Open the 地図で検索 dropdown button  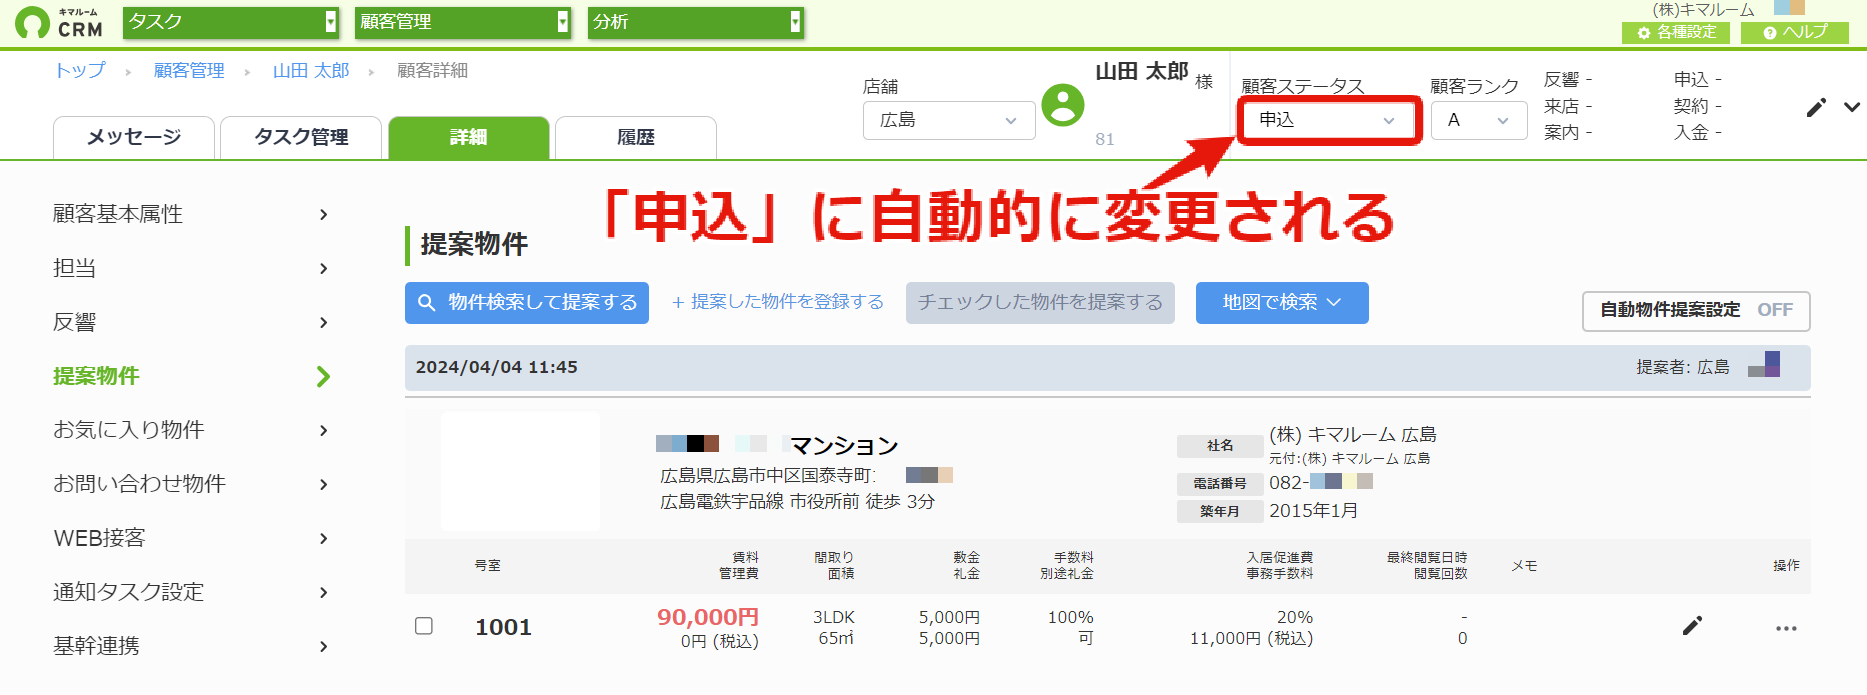[x=1282, y=302]
